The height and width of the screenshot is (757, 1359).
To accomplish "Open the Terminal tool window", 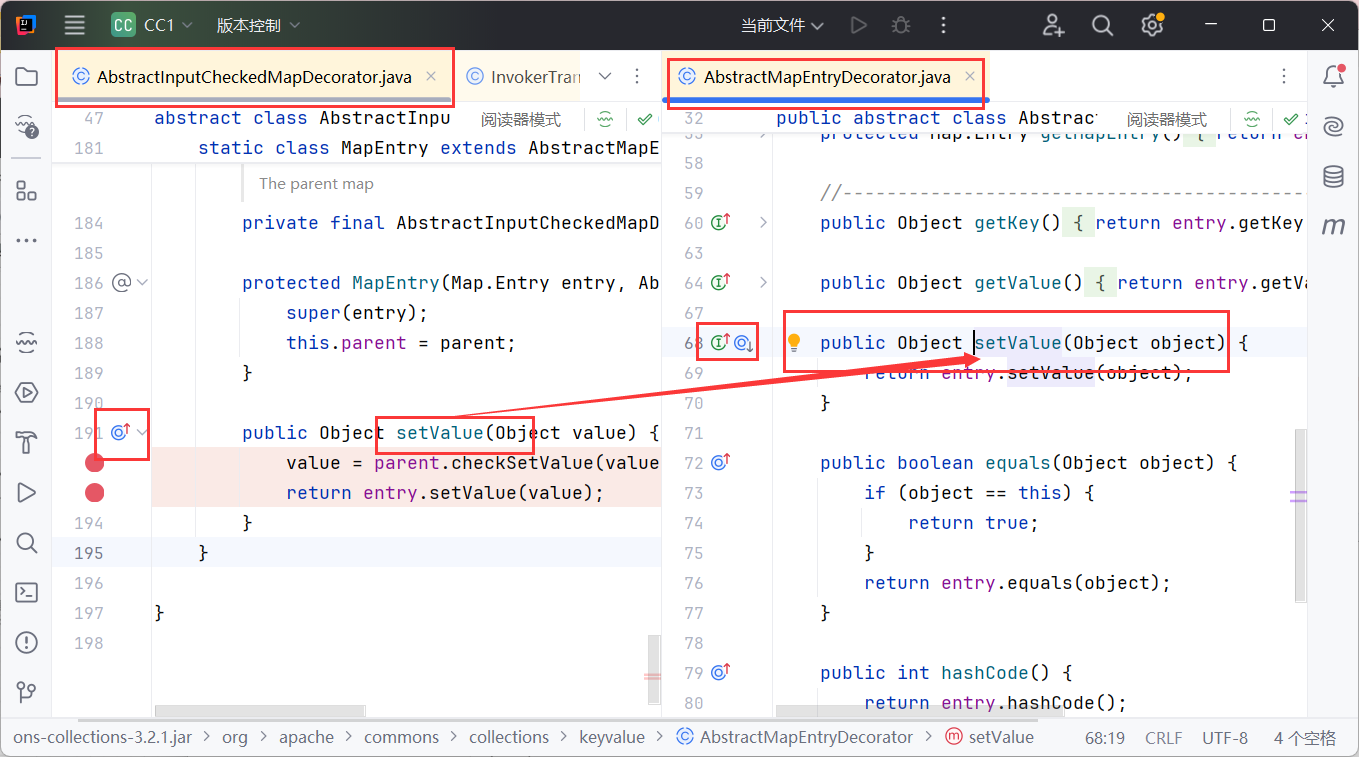I will click(27, 592).
